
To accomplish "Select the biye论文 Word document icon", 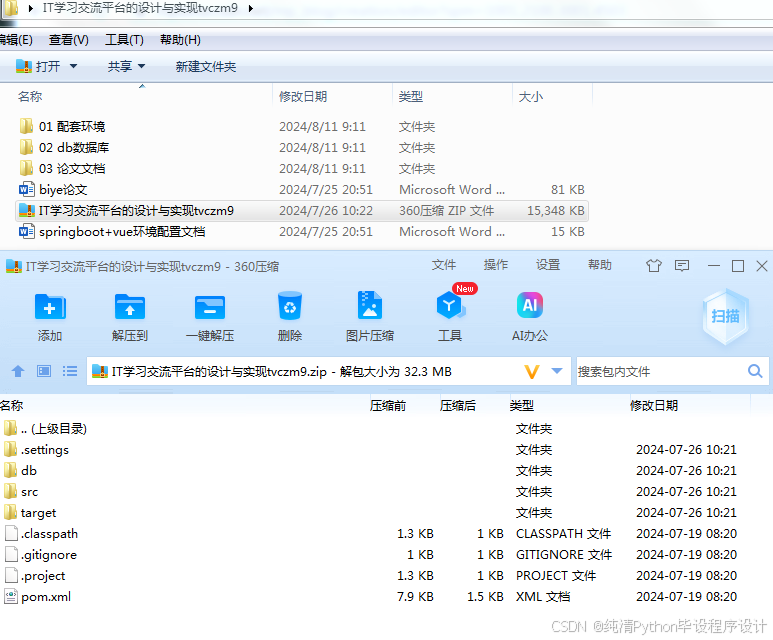I will coord(27,189).
